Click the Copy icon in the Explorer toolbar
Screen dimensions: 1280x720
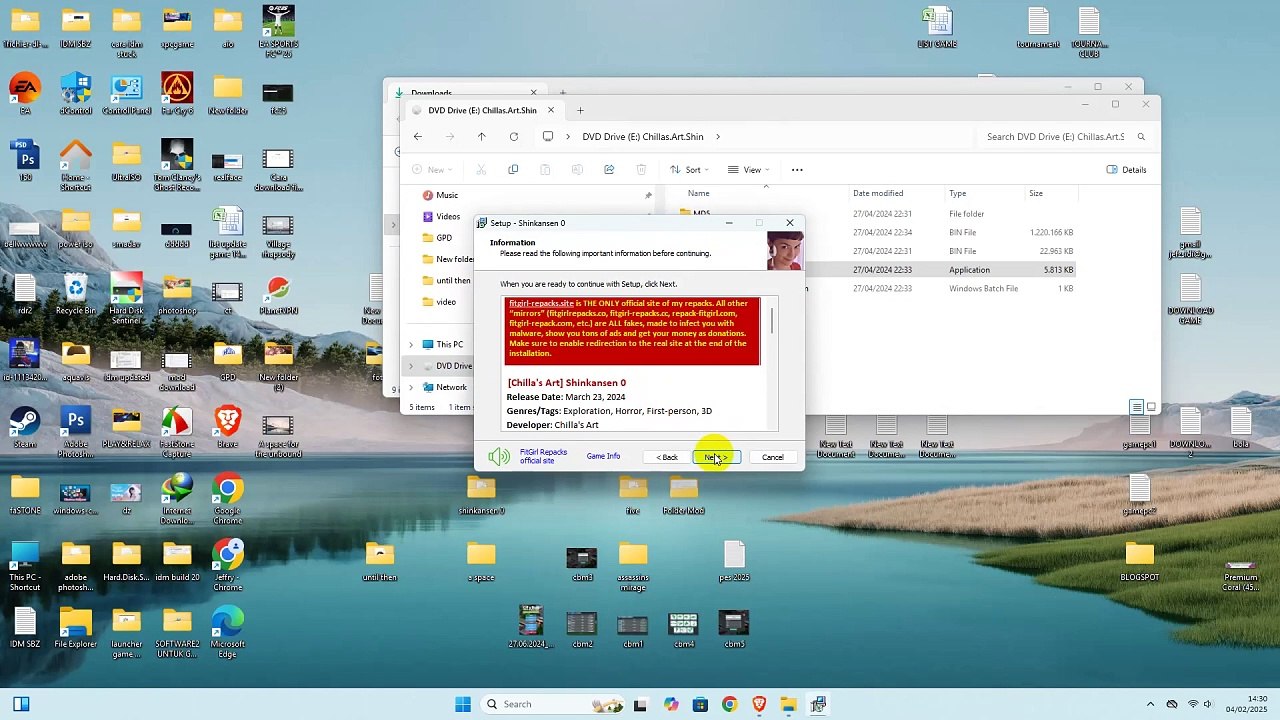513,170
